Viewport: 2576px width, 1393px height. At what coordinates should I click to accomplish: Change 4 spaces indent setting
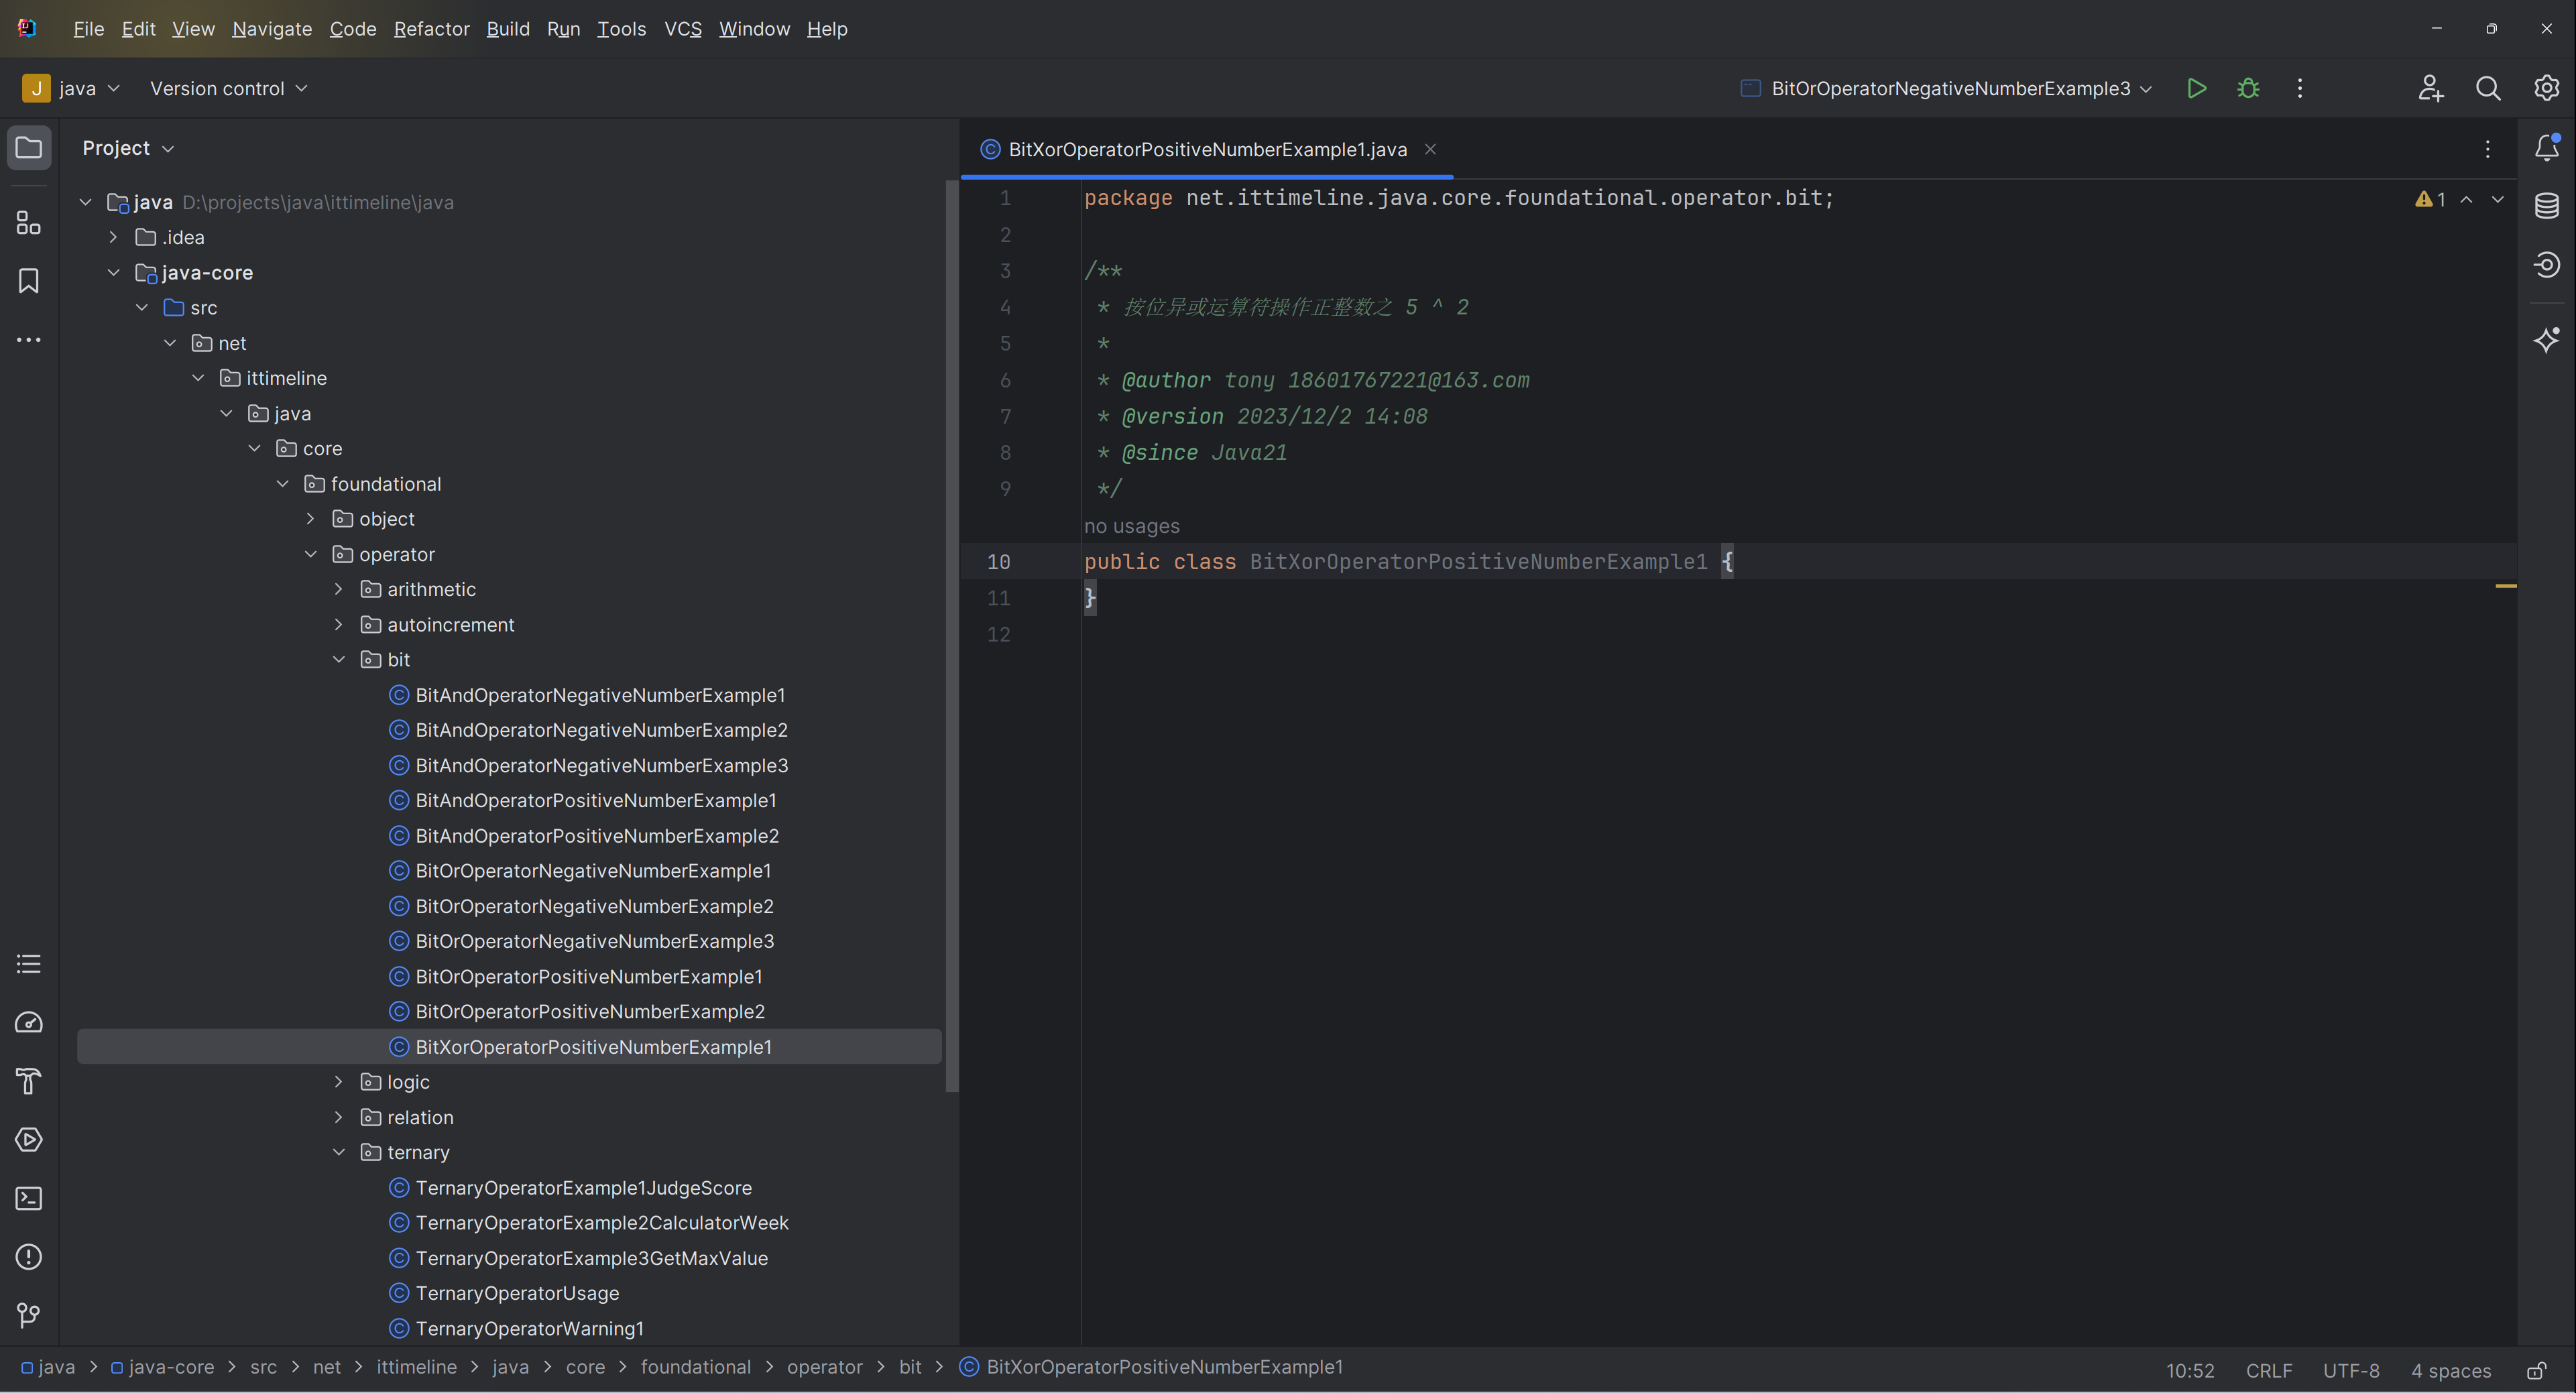coord(2450,1370)
